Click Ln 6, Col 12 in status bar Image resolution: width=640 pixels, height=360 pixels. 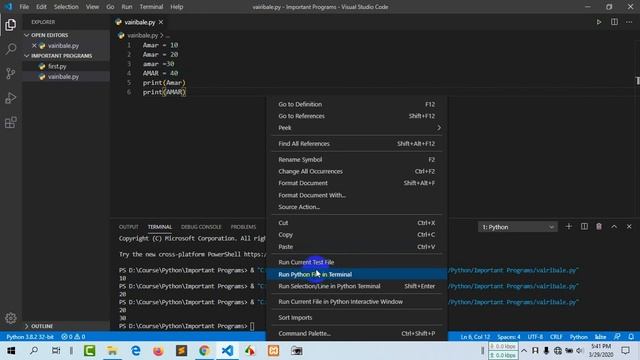(x=475, y=337)
